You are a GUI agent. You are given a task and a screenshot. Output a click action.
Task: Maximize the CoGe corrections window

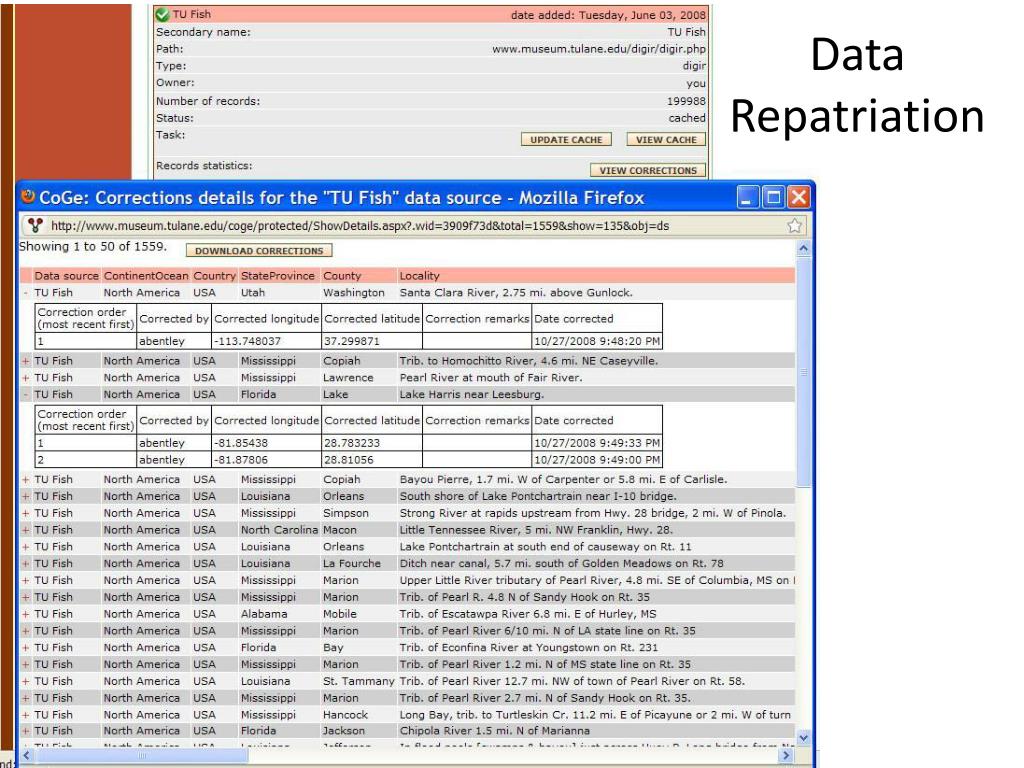point(773,197)
